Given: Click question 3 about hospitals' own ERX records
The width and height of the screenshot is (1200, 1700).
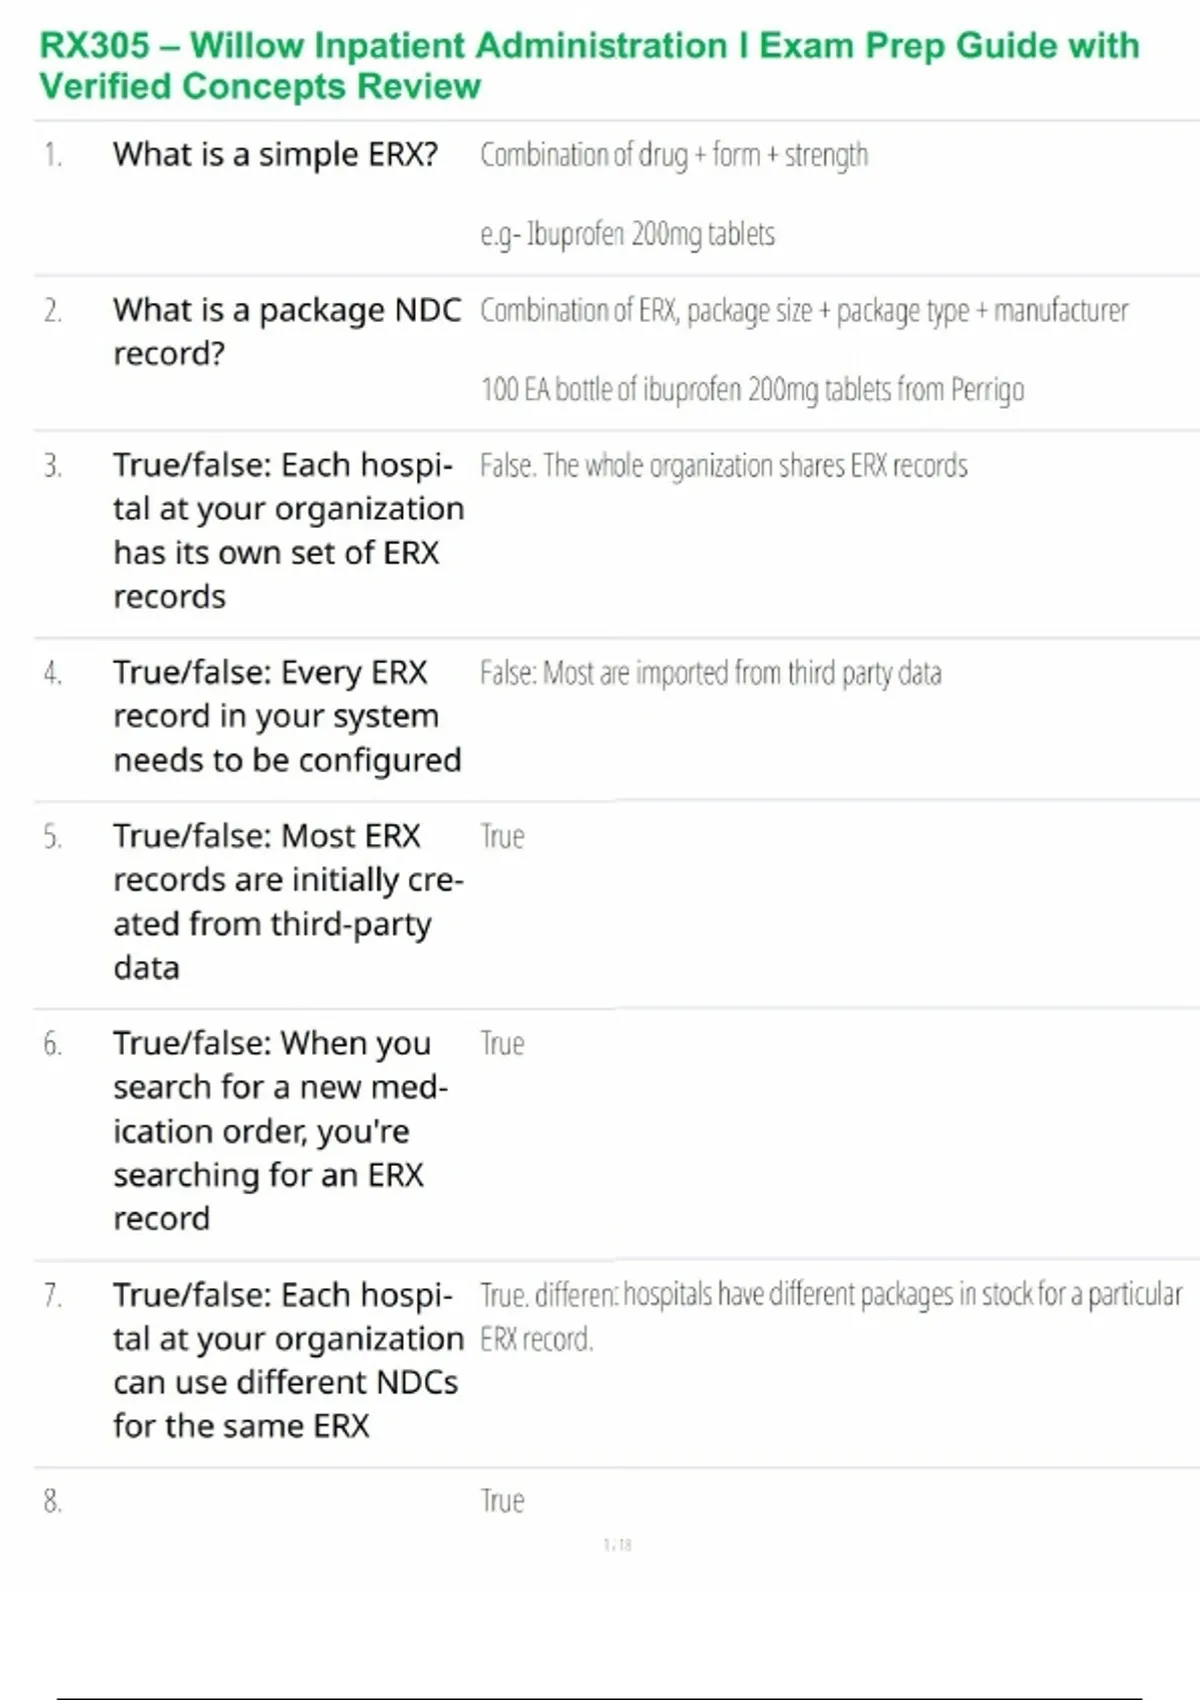Looking at the screenshot, I should coord(287,530).
